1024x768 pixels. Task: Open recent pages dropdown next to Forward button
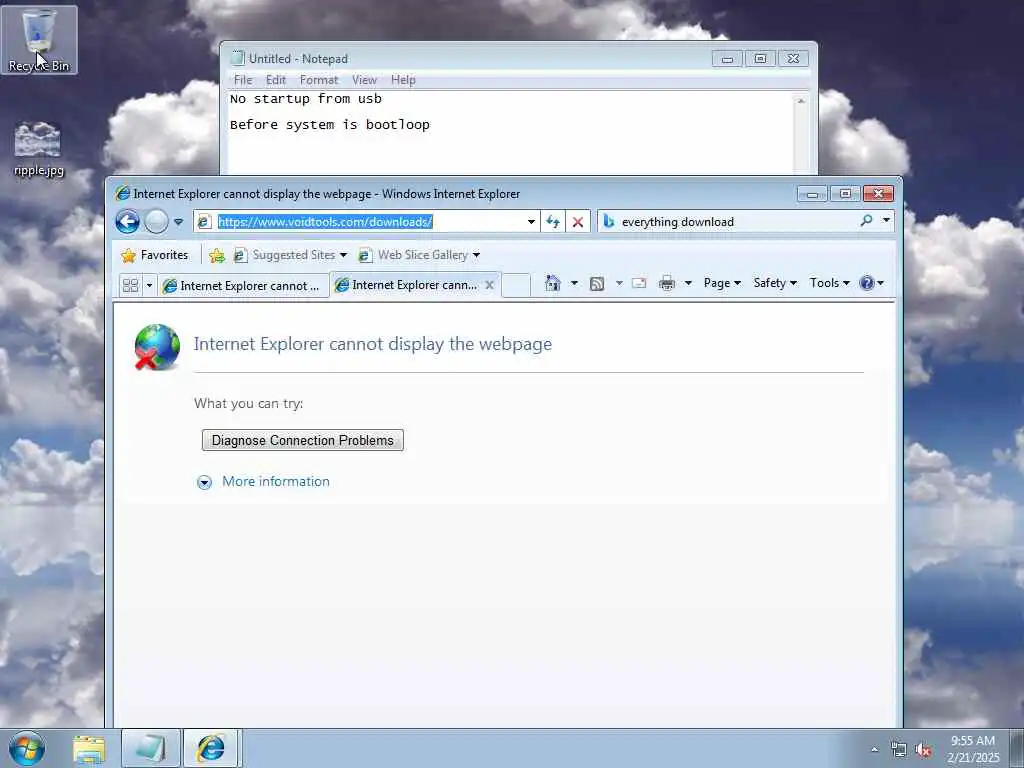tap(178, 221)
